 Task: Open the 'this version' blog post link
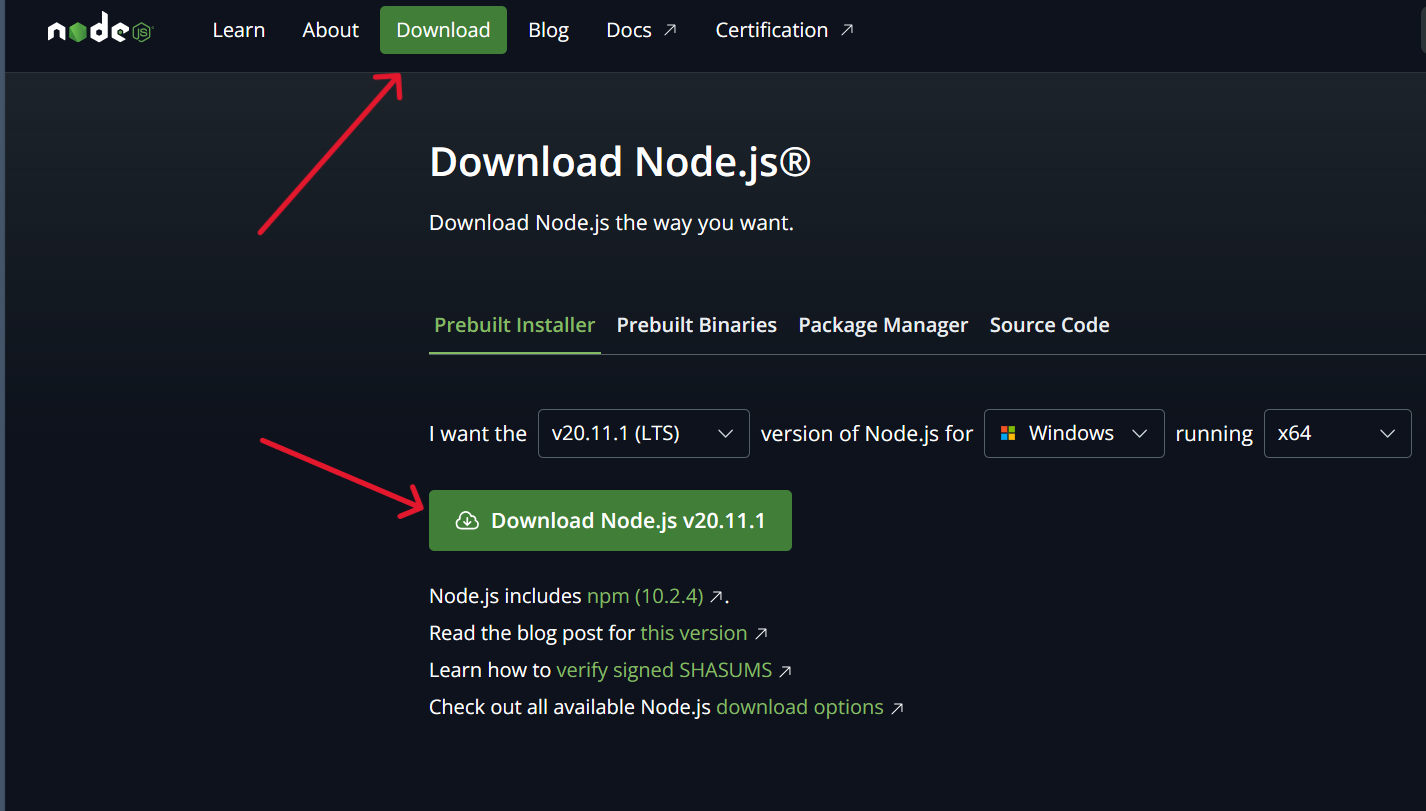(x=693, y=633)
